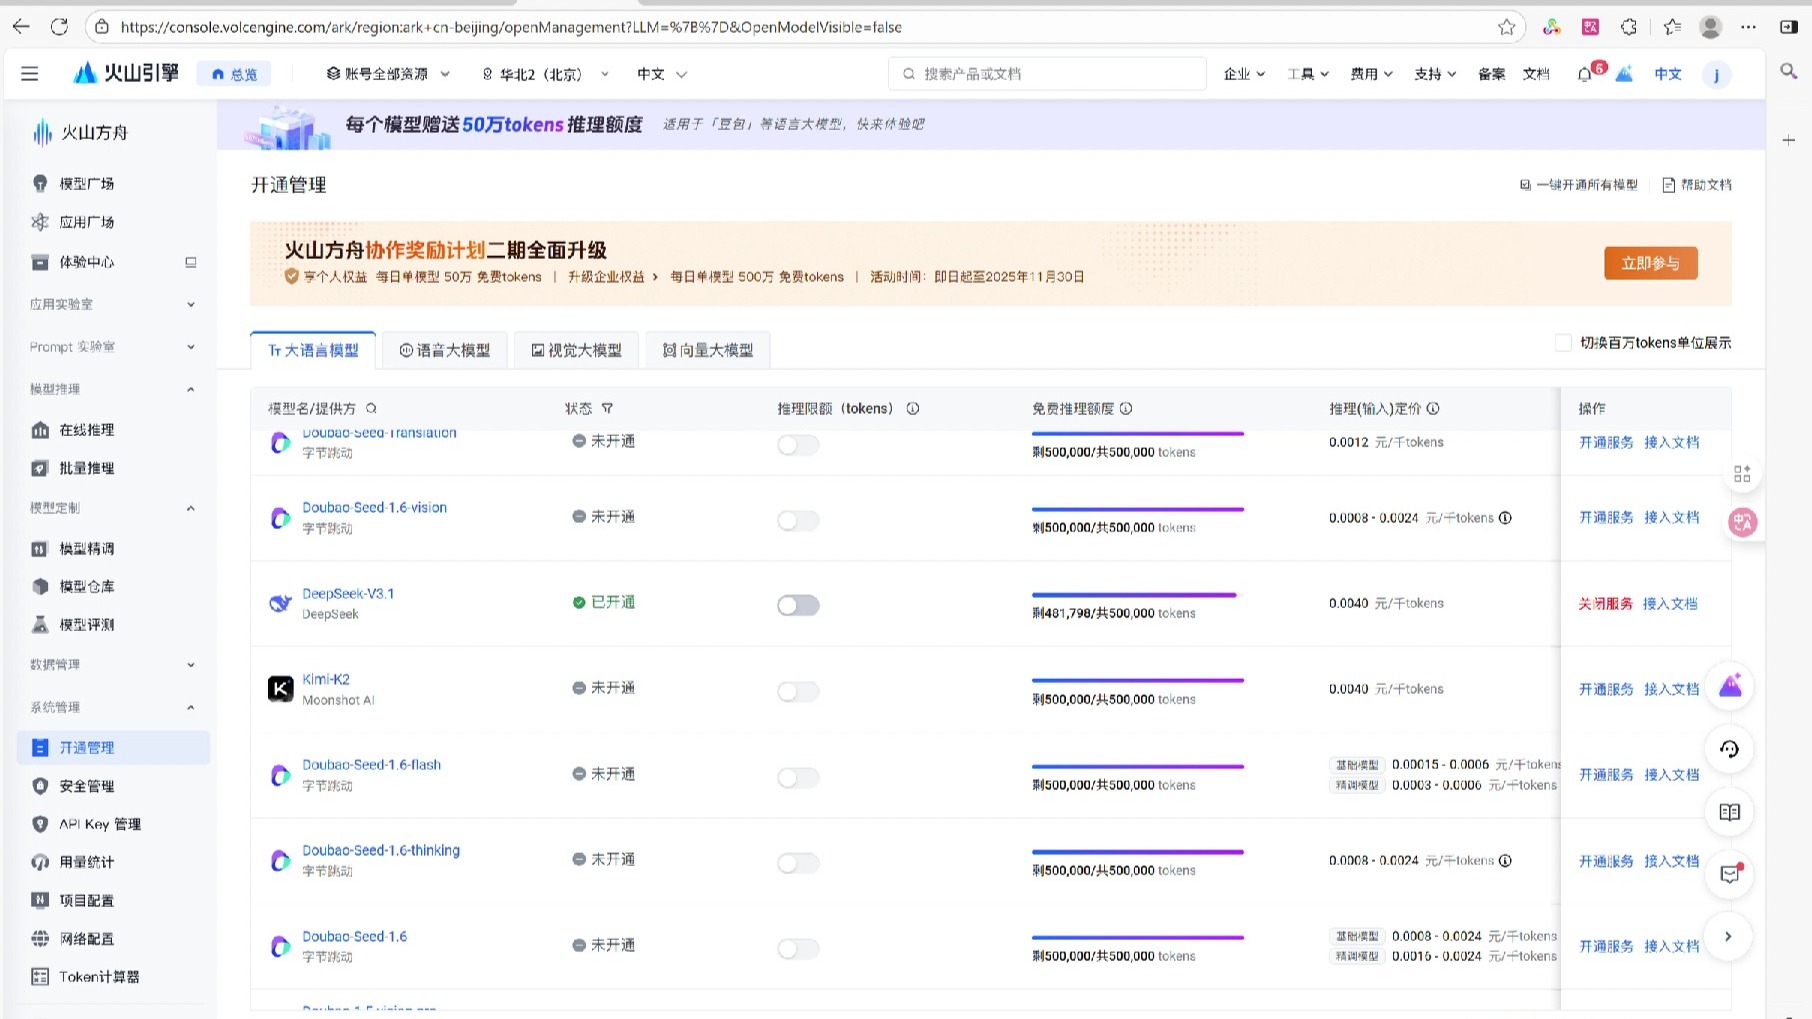Screen dimensions: 1812x1019
Task: Go back in browser history
Action: click(x=21, y=27)
